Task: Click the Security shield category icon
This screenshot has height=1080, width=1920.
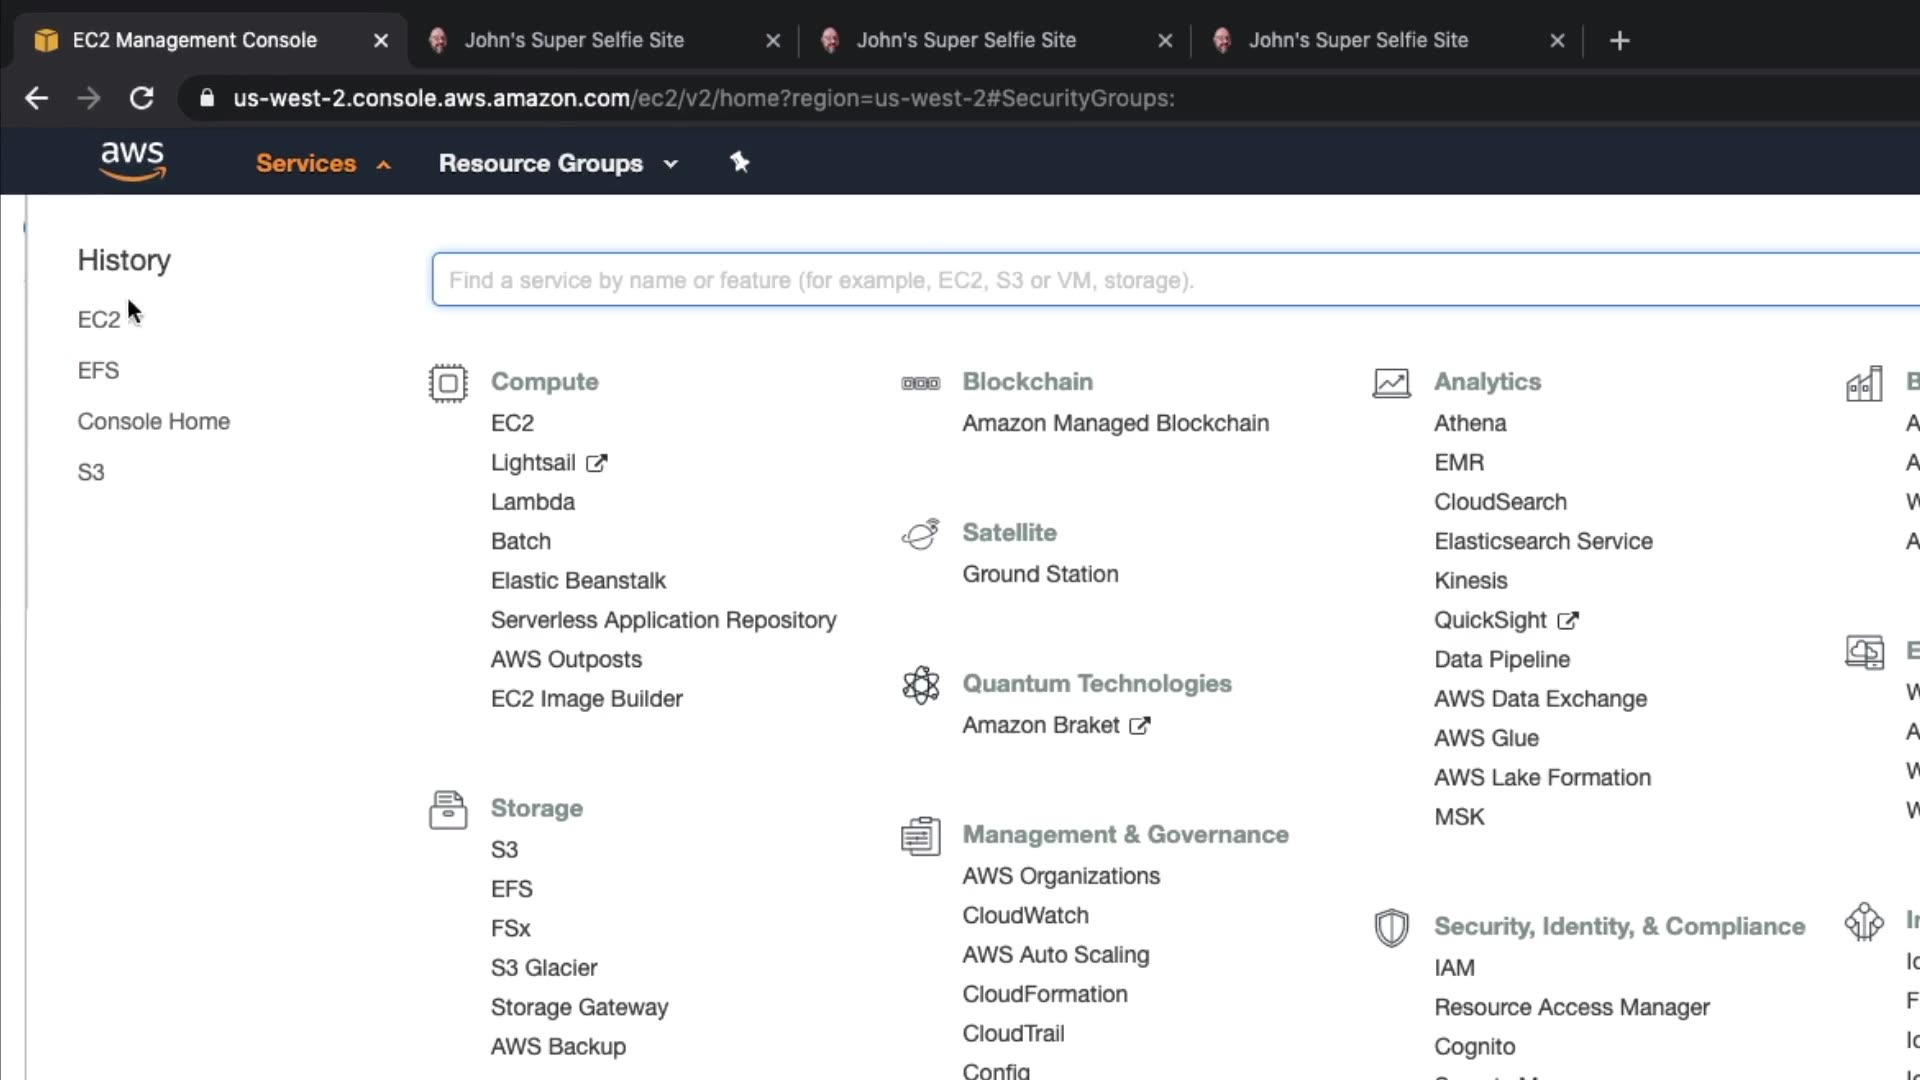Action: click(x=1391, y=928)
